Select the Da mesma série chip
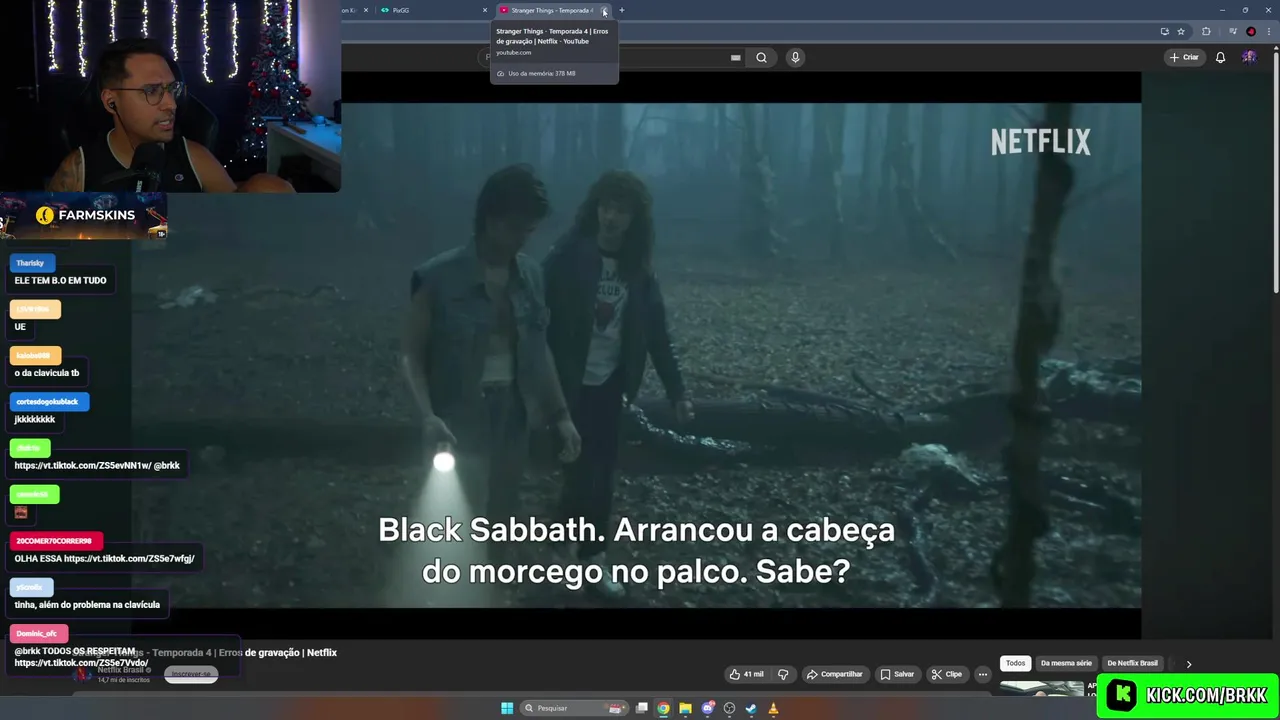The width and height of the screenshot is (1280, 720). 1066,663
